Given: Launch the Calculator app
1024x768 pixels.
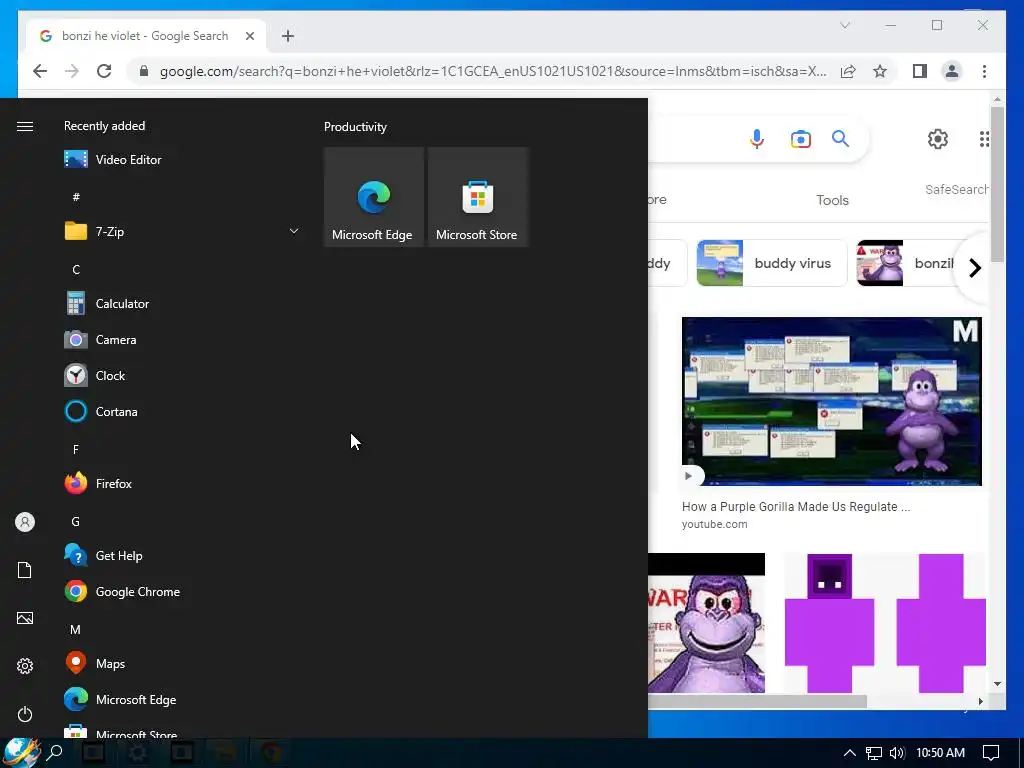Looking at the screenshot, I should pos(106,304).
